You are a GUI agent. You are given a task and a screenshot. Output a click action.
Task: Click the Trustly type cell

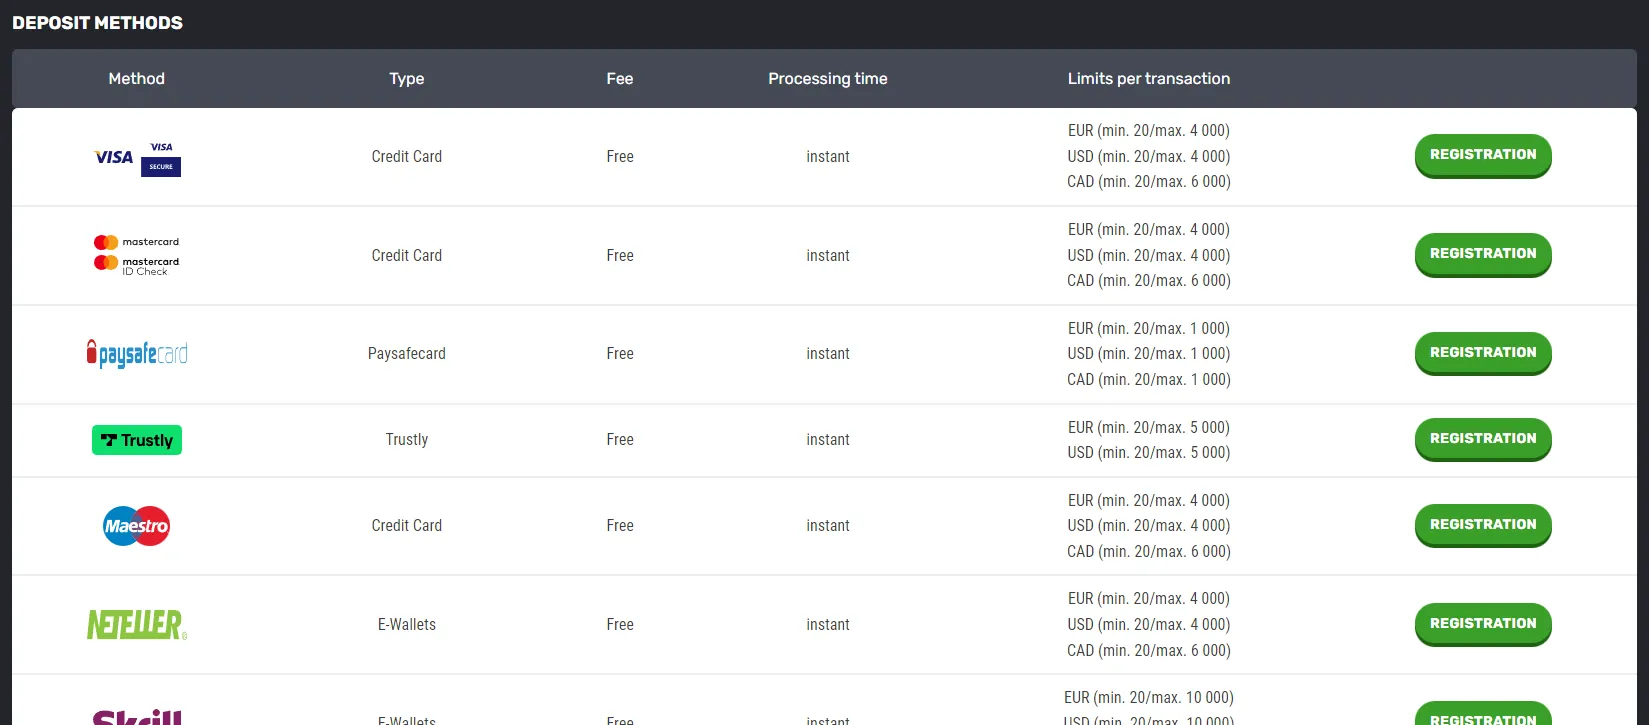point(407,440)
